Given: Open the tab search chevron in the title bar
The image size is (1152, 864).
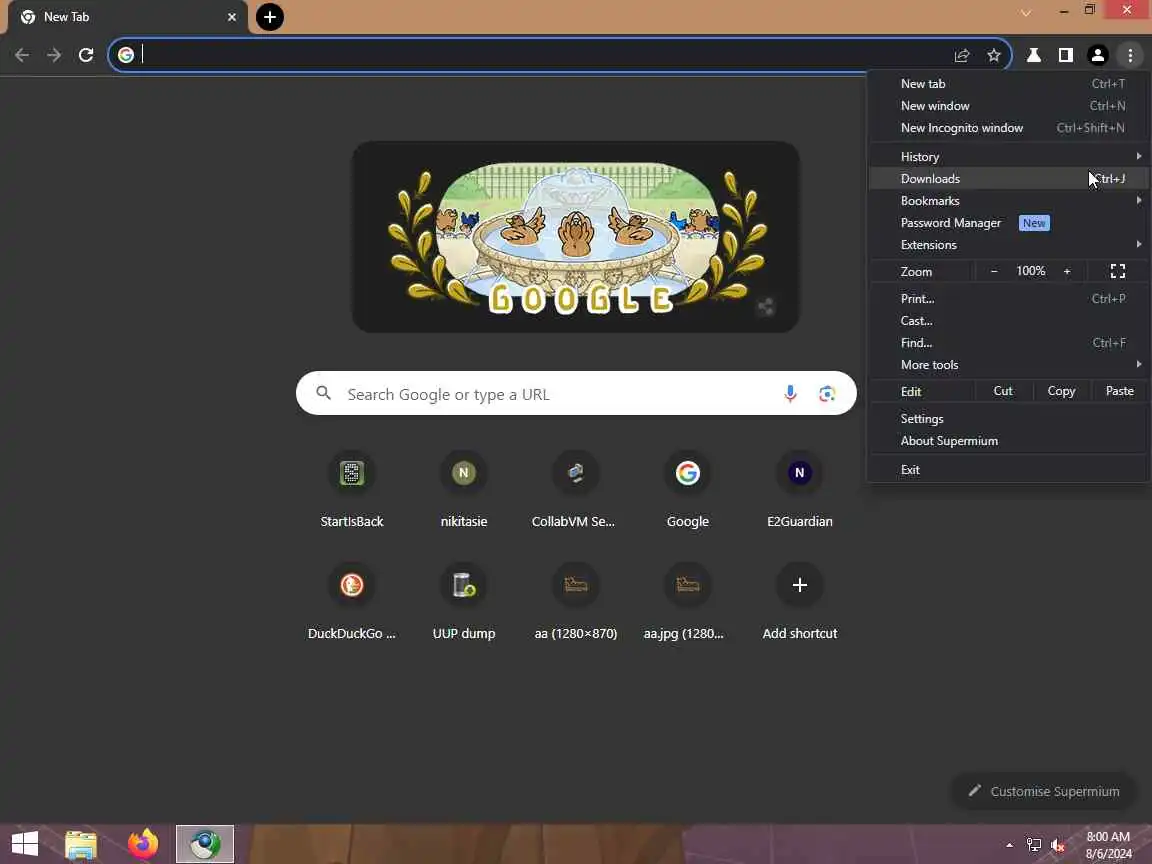Looking at the screenshot, I should (1026, 12).
